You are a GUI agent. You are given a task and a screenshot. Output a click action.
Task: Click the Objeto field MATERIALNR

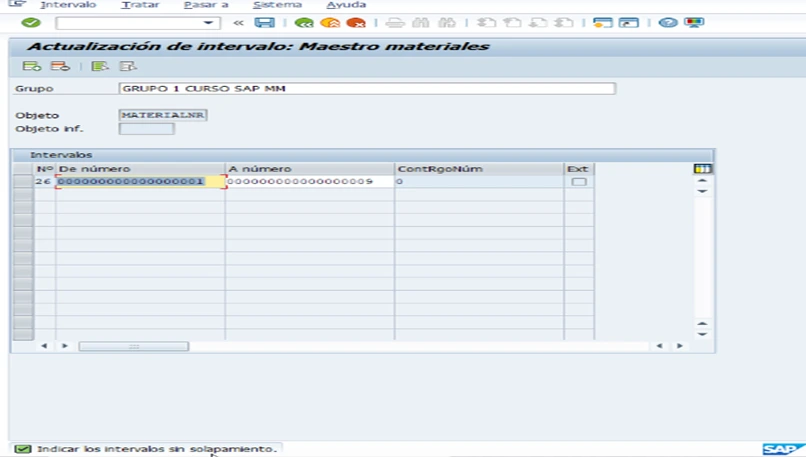163,115
